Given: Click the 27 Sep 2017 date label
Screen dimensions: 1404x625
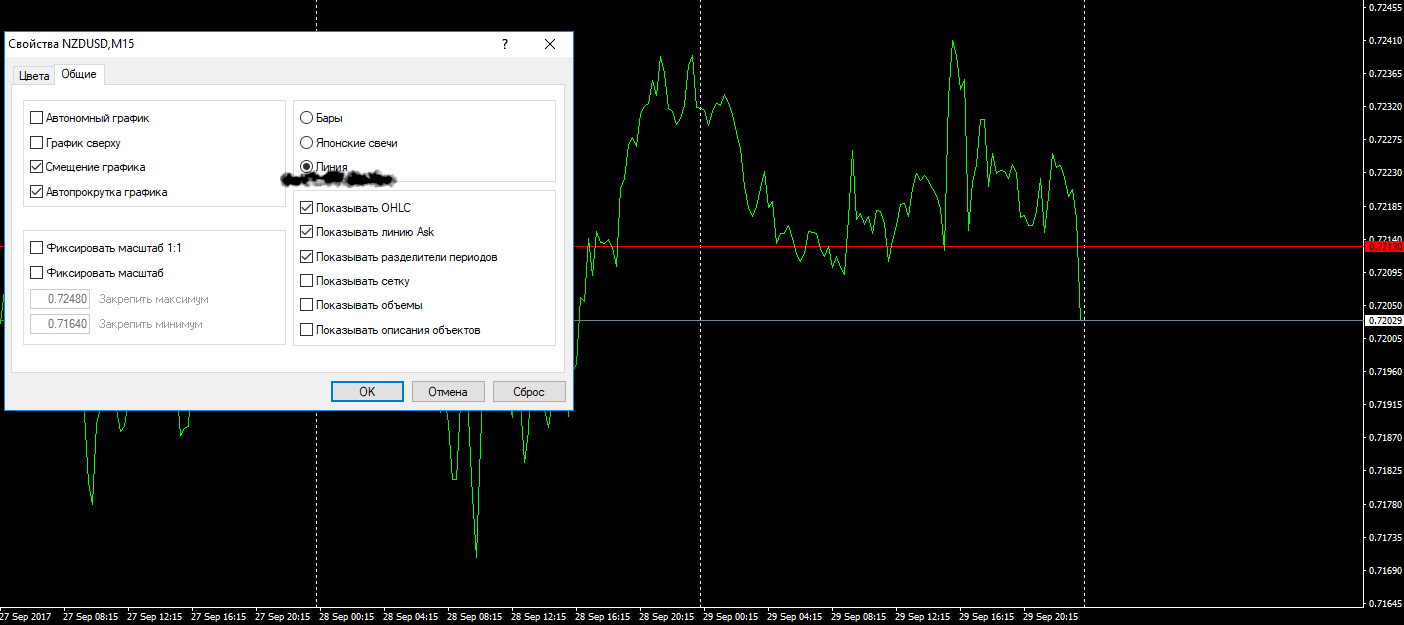Looking at the screenshot, I should tap(26, 617).
